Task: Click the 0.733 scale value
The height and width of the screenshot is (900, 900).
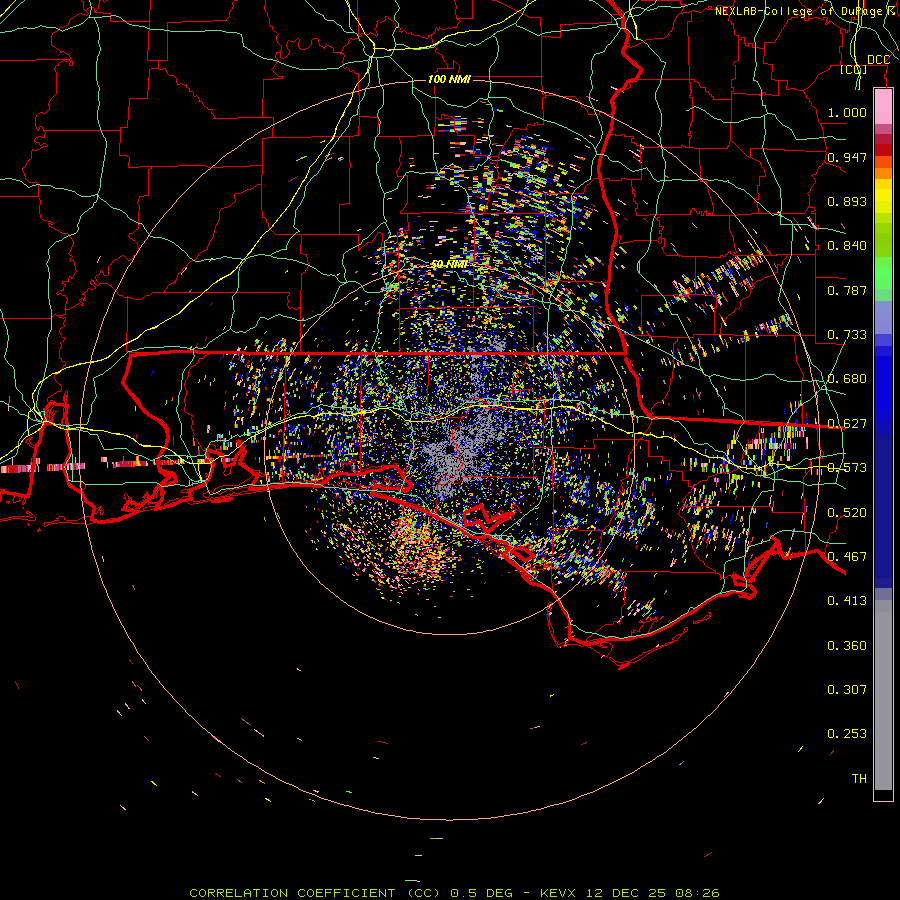Action: [847, 335]
